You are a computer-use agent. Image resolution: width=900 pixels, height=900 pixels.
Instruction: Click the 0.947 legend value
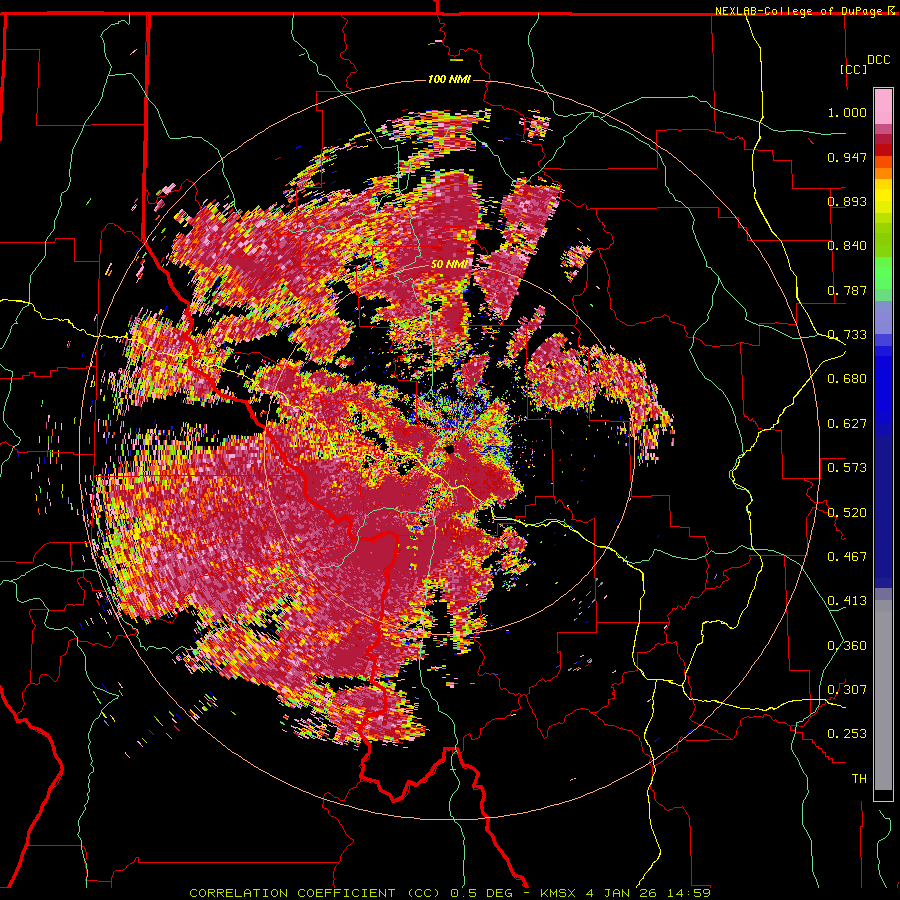[847, 157]
